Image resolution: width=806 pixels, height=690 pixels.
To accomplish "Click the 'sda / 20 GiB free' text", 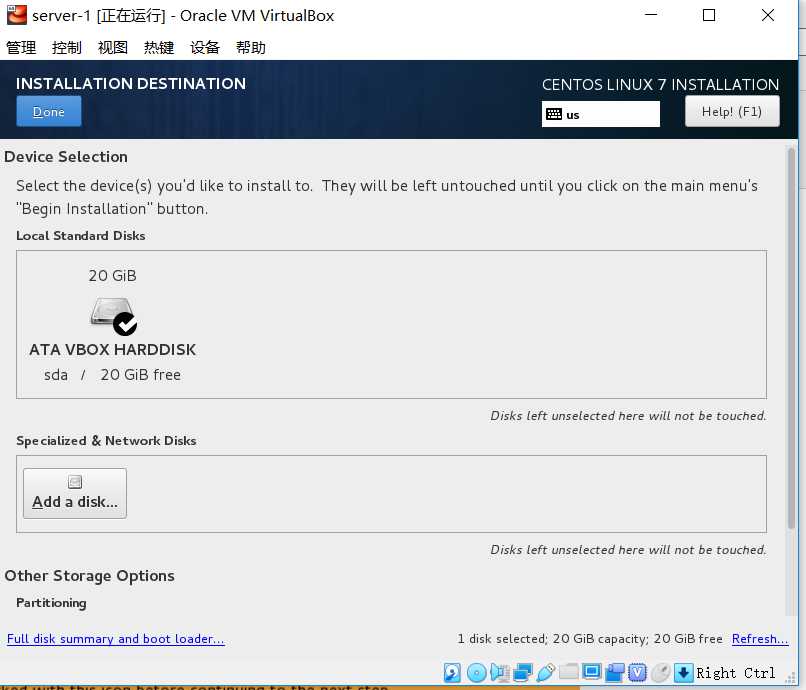I will click(113, 375).
